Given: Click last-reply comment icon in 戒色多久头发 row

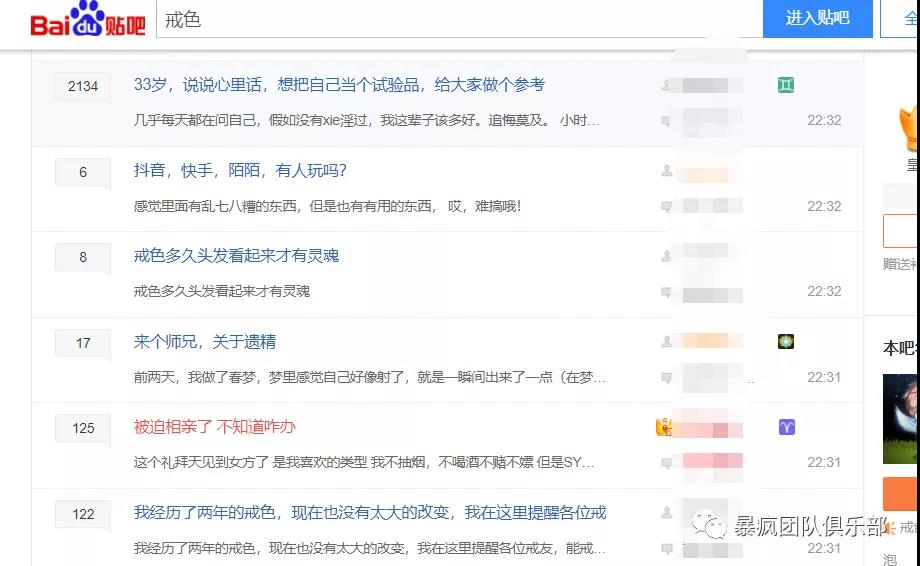Looking at the screenshot, I should (x=666, y=292).
